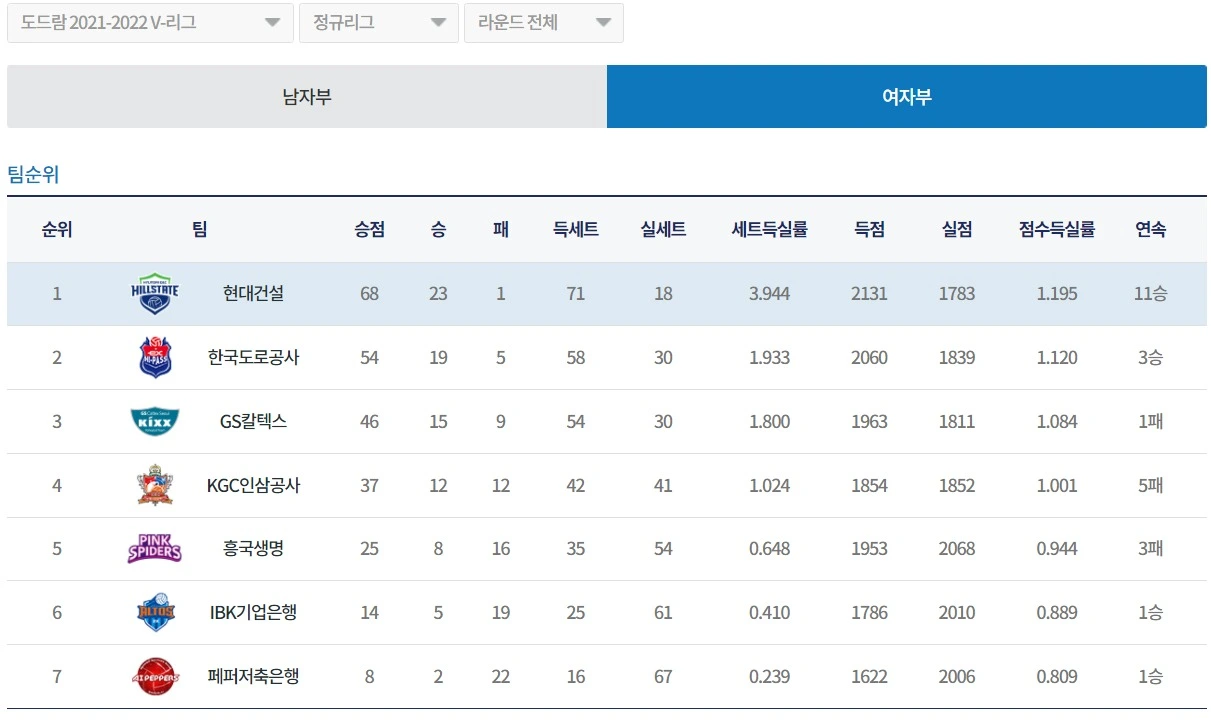Click the 0.944 point ratio cell

1057,549
